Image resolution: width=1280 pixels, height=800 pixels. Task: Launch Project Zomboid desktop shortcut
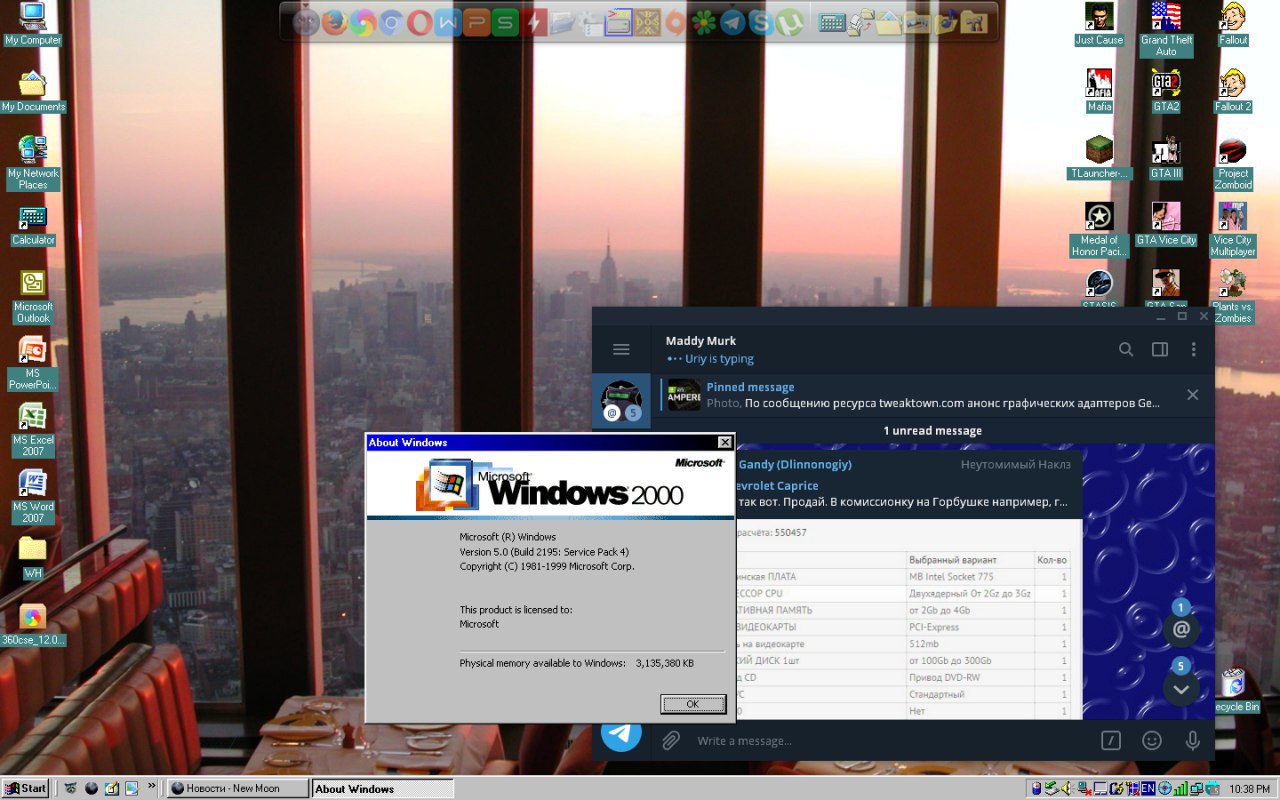click(1233, 163)
